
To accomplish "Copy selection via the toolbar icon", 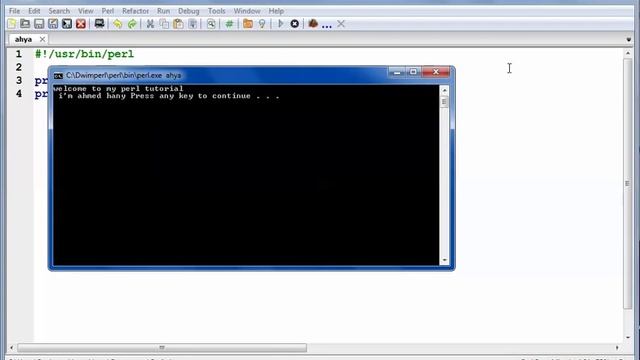I will 164,24.
